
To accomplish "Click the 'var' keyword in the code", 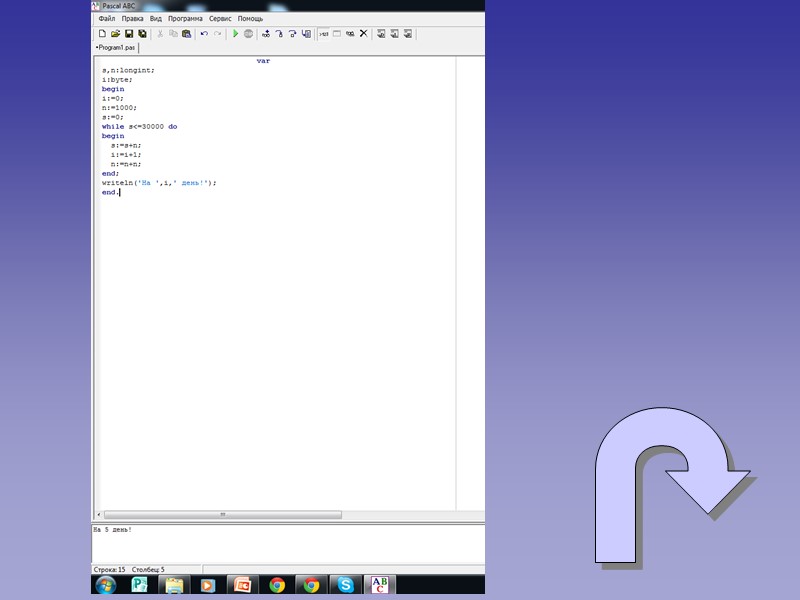I will (x=263, y=61).
